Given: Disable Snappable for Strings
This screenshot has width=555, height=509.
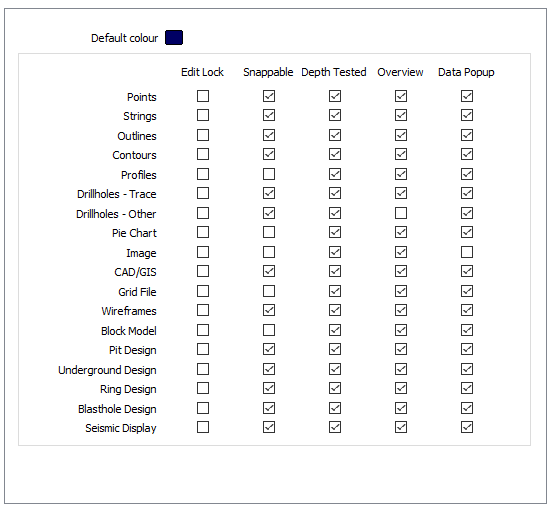Looking at the screenshot, I should pyautogui.click(x=269, y=115).
